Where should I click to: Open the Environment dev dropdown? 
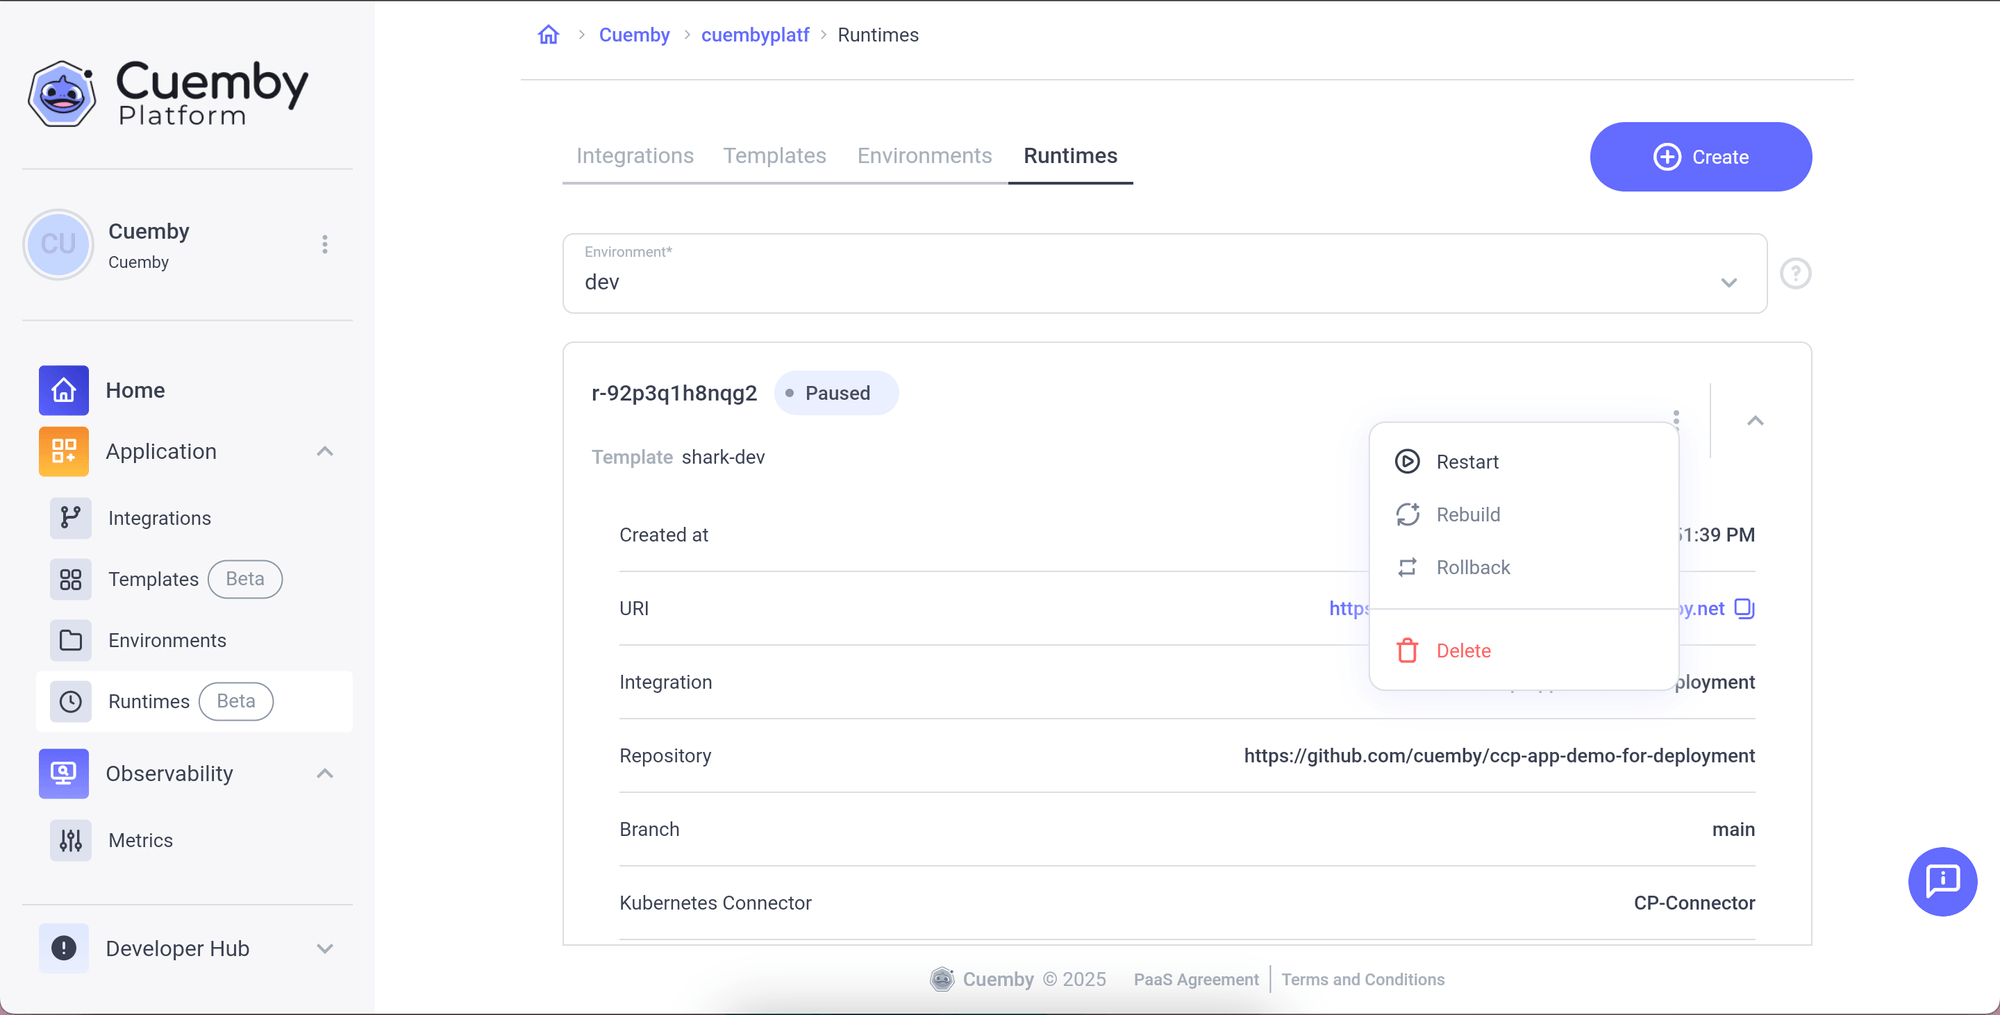[1164, 274]
